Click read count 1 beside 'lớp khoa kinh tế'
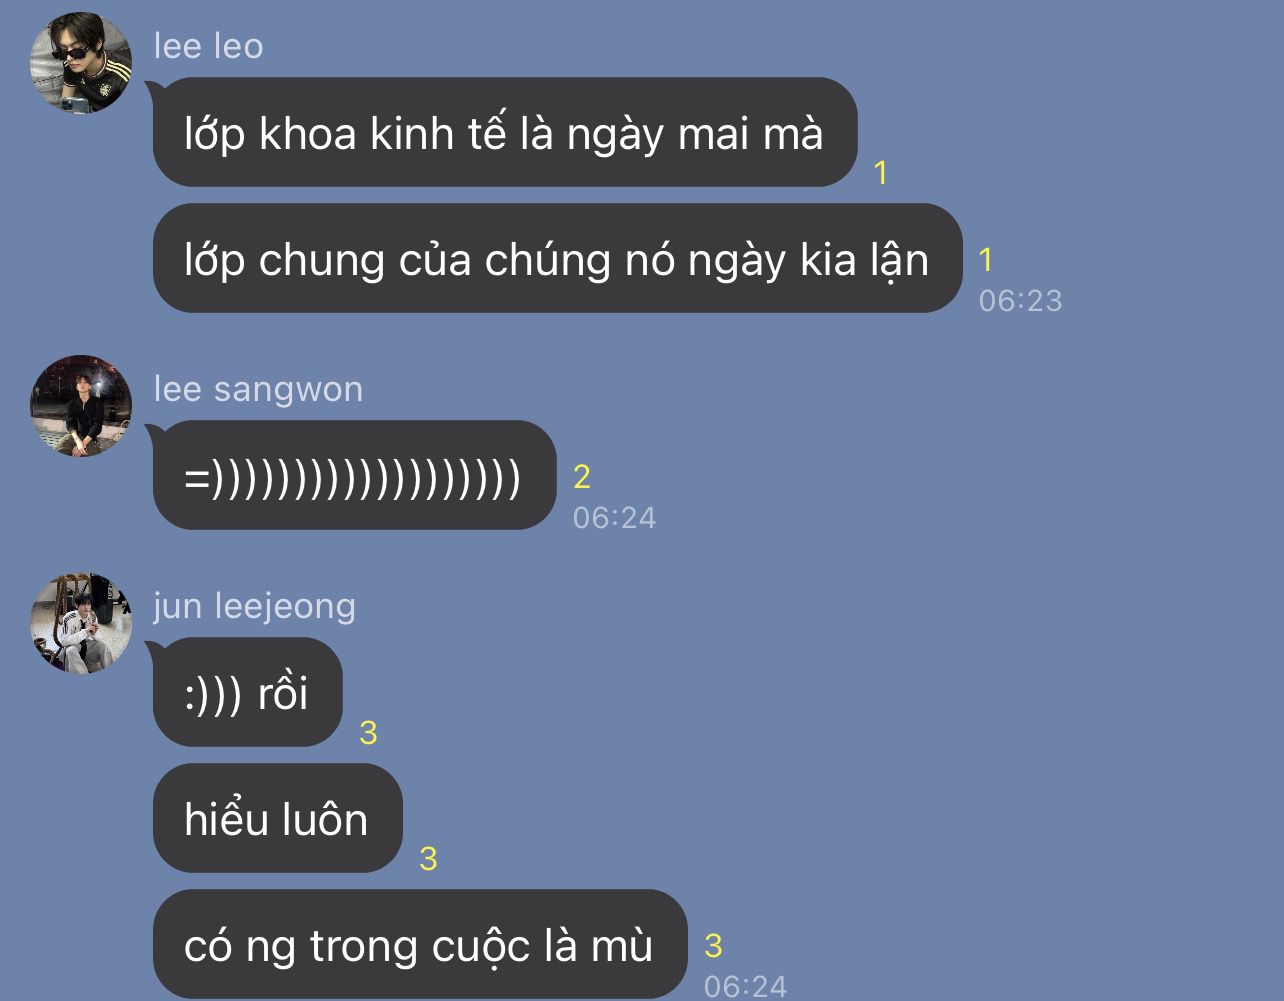 (881, 173)
